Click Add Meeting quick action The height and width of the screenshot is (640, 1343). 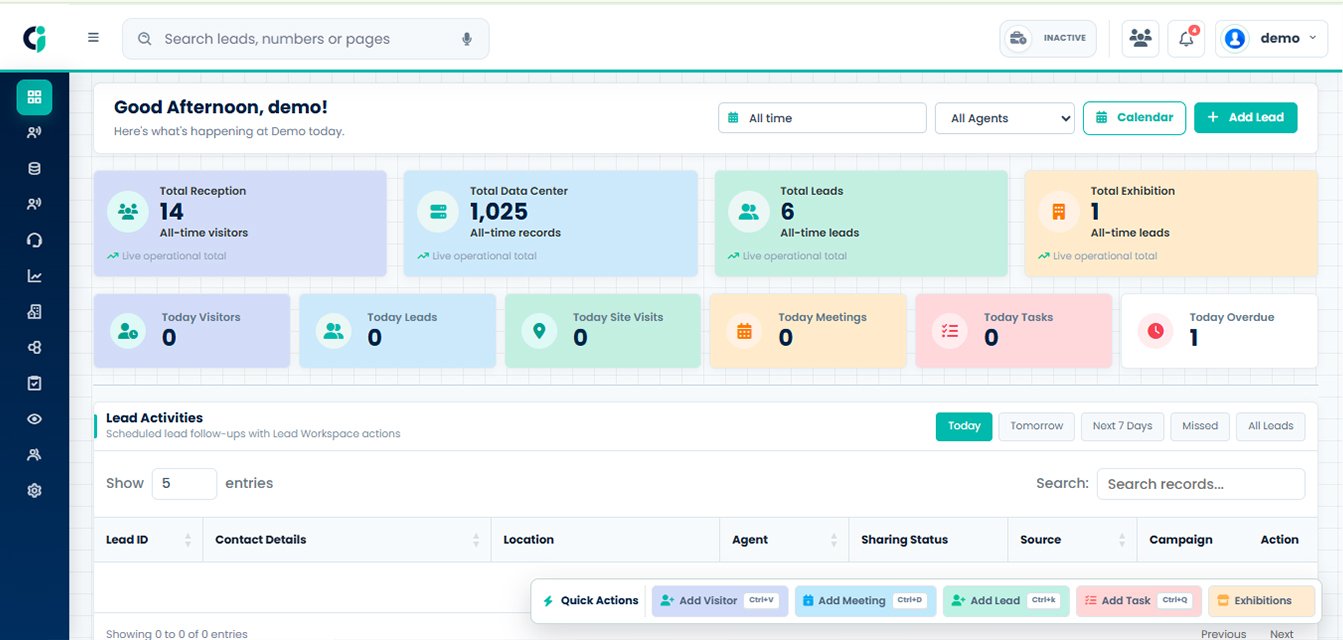point(865,601)
